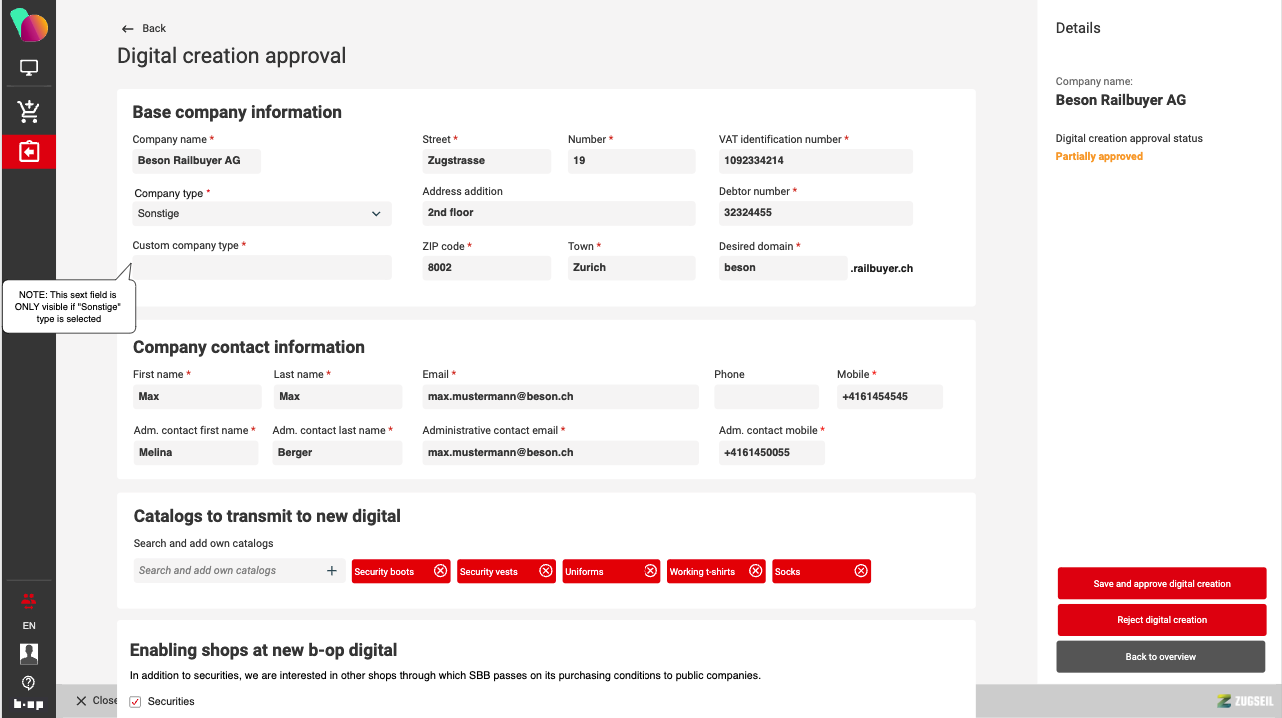Click the Custom company type field
The width and height of the screenshot is (1282, 718).
tap(262, 268)
